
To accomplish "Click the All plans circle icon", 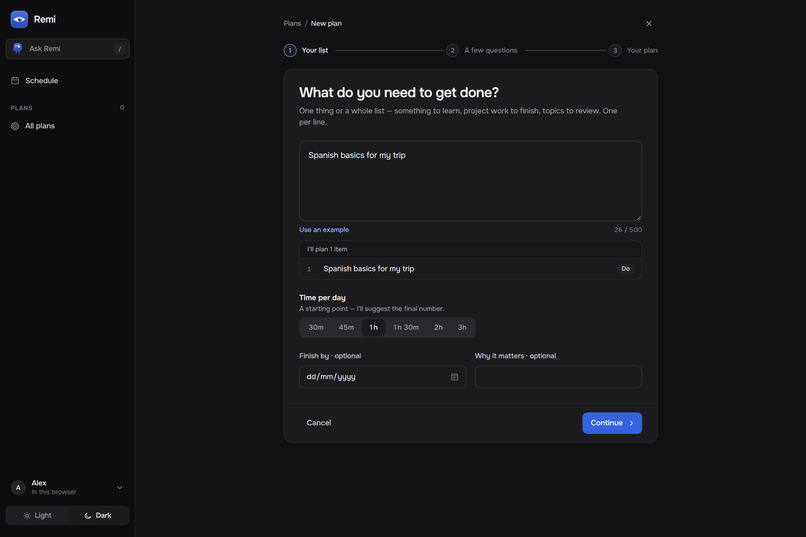I will click(x=15, y=126).
